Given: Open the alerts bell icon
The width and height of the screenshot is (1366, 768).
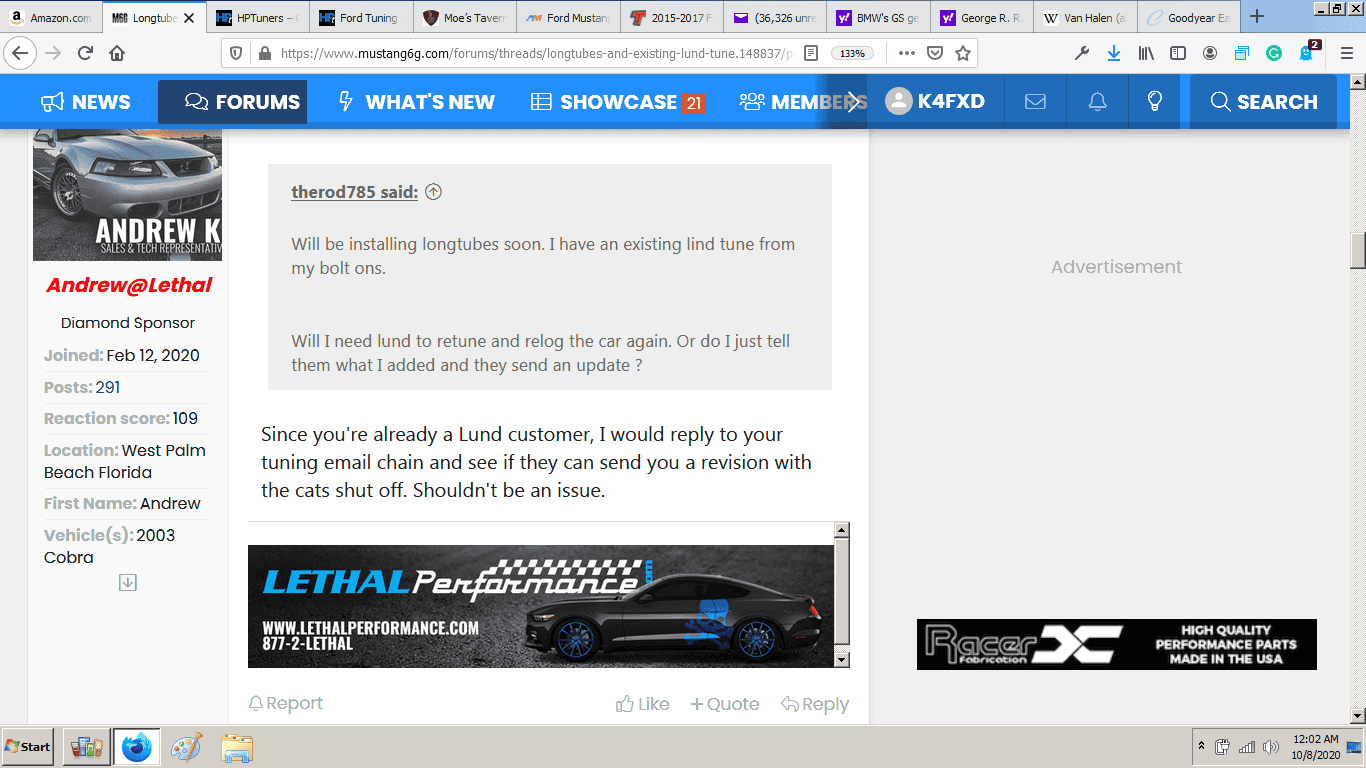Looking at the screenshot, I should [1097, 102].
